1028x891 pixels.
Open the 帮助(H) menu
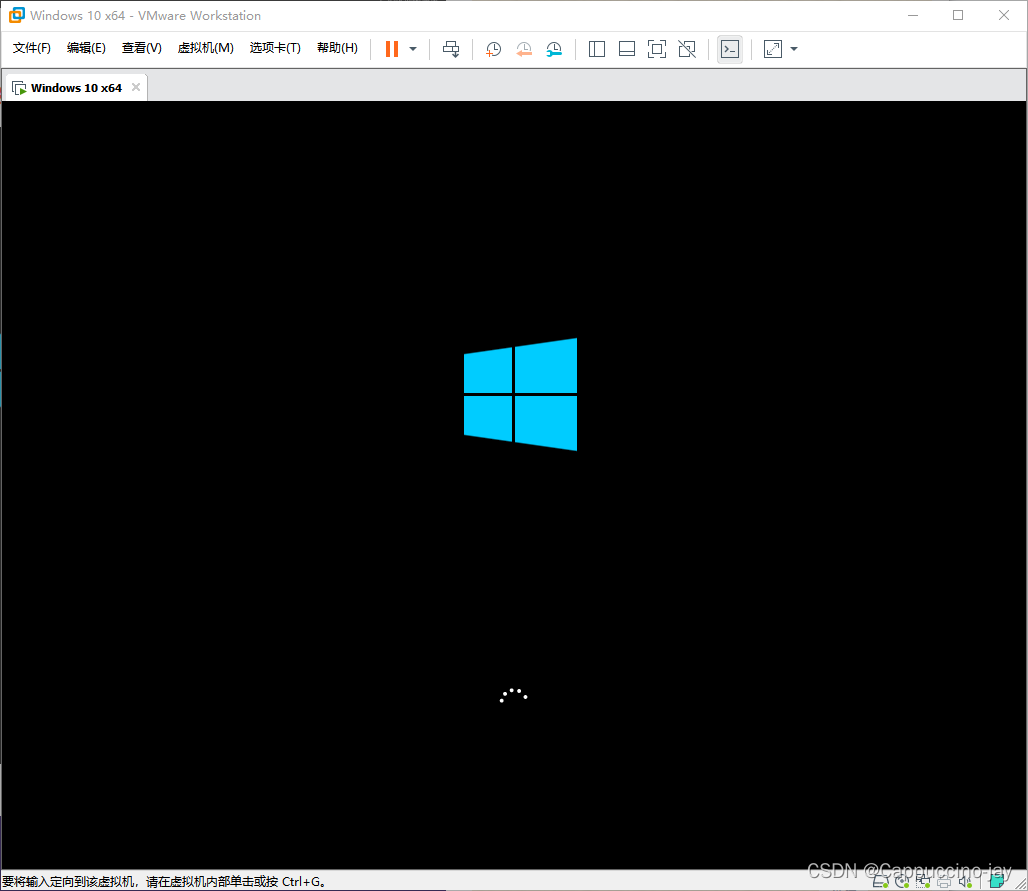[337, 48]
